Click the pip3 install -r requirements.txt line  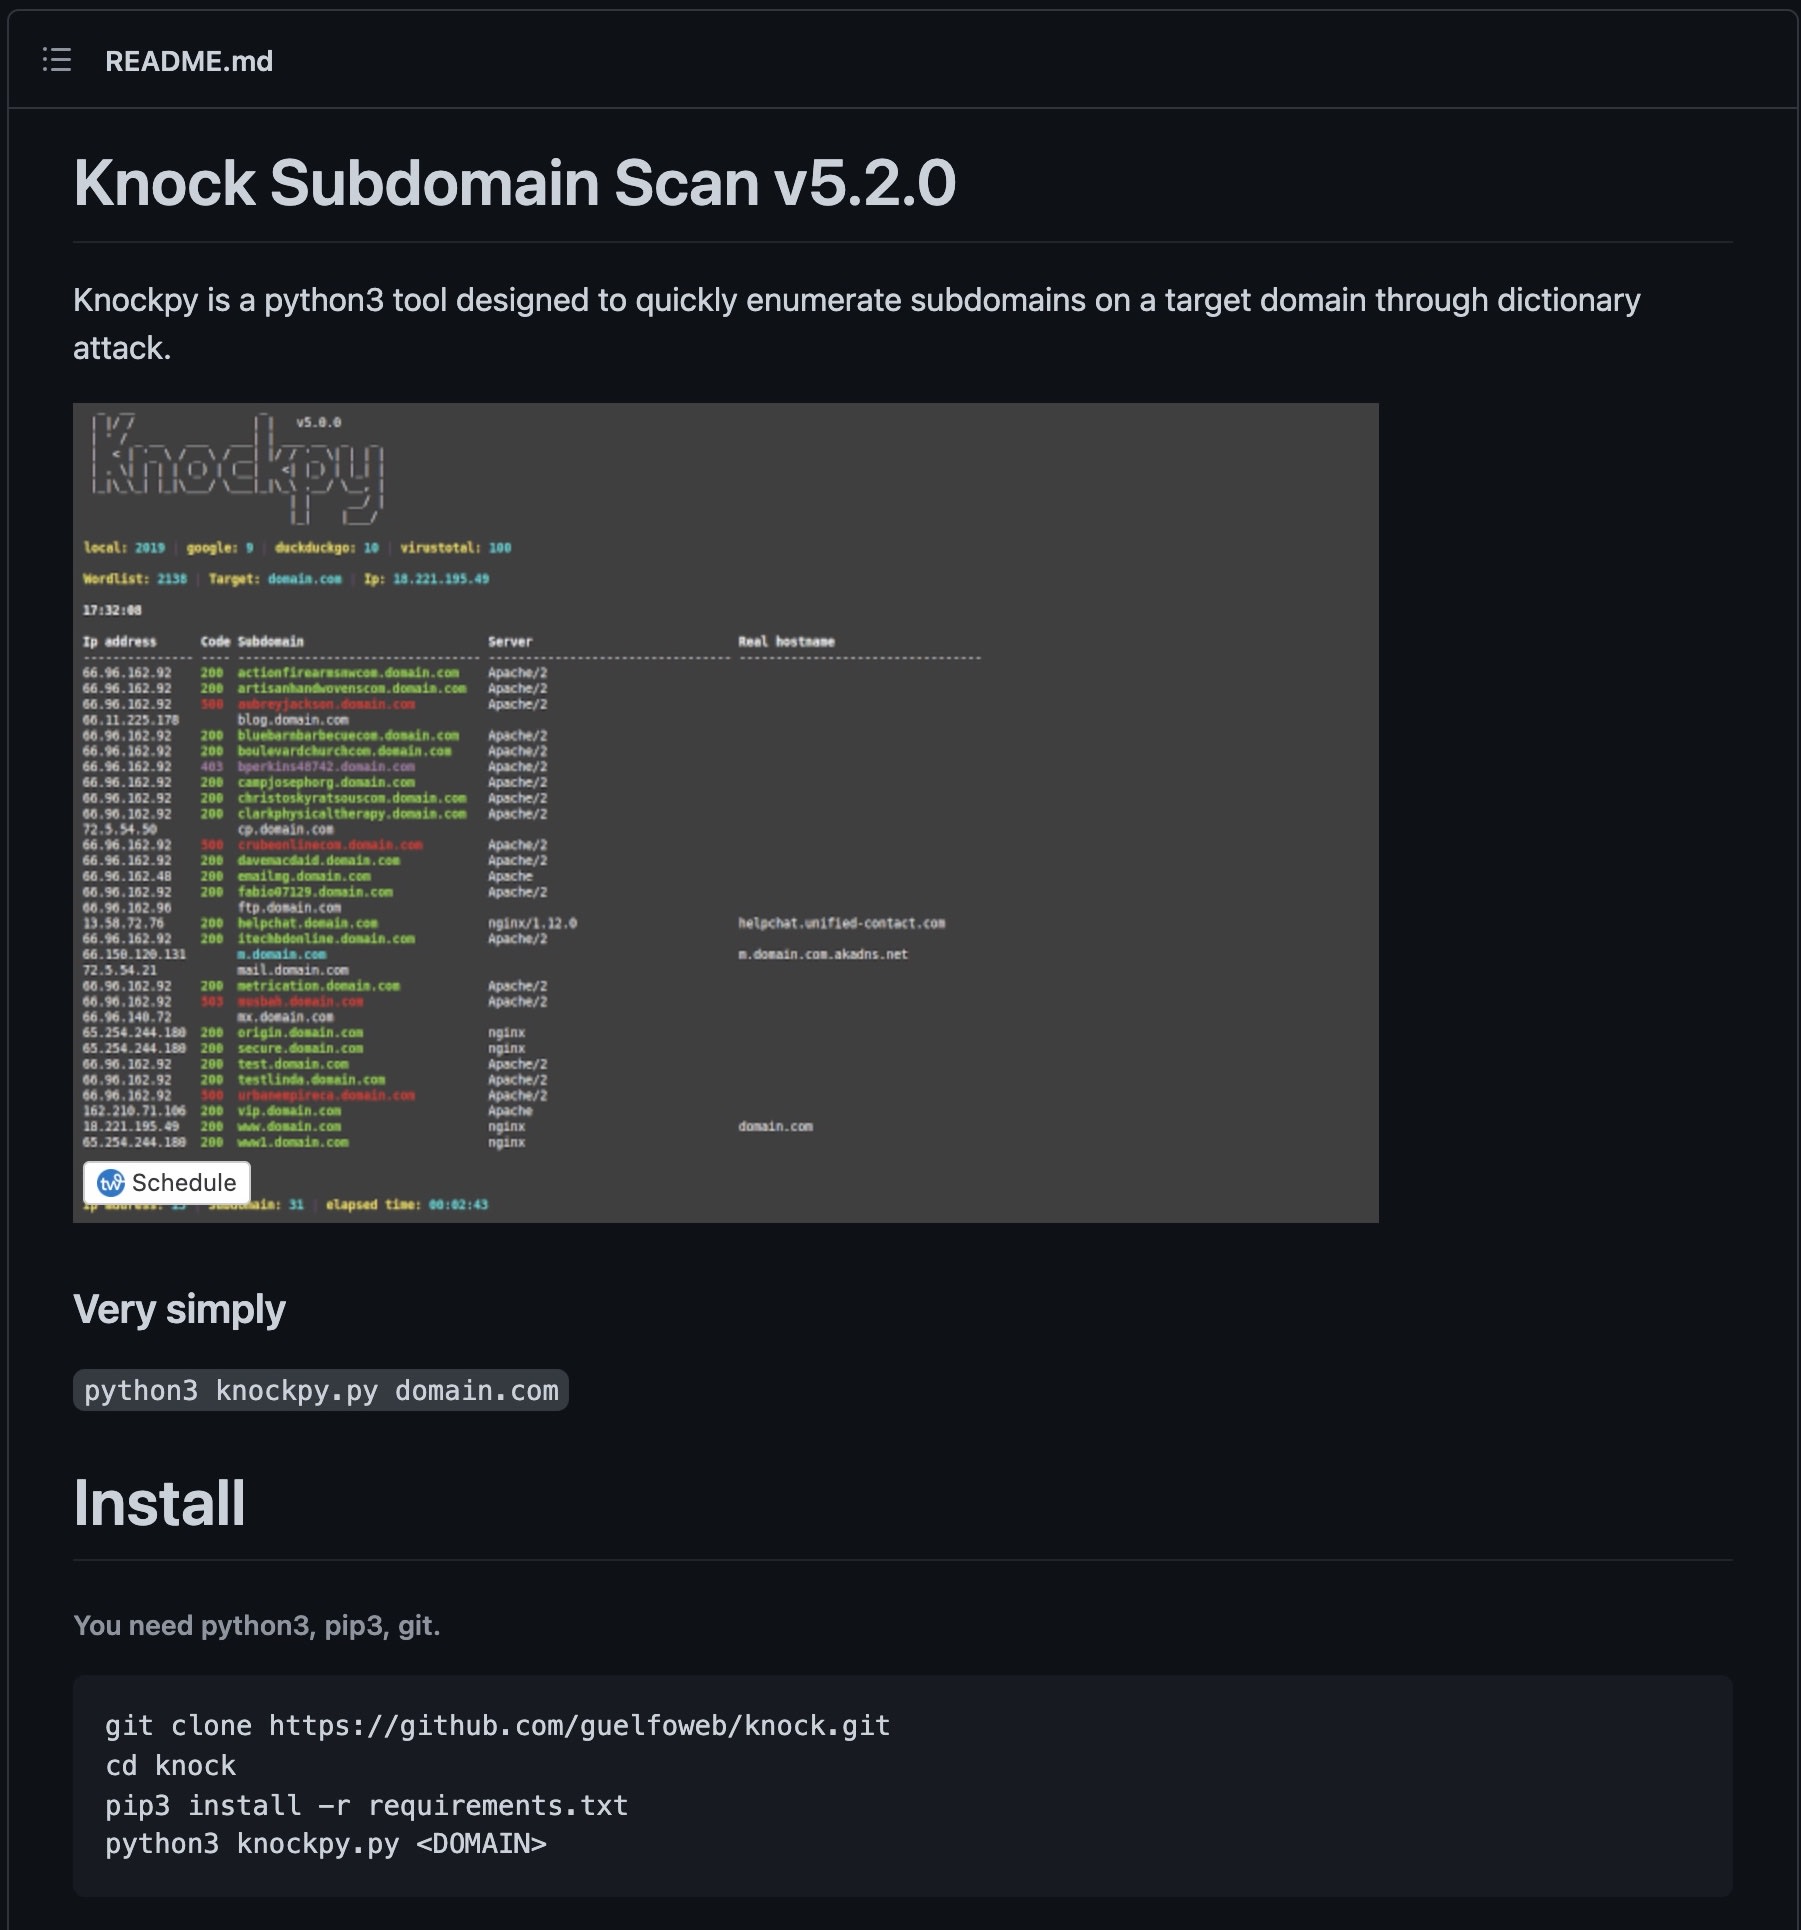[367, 1805]
